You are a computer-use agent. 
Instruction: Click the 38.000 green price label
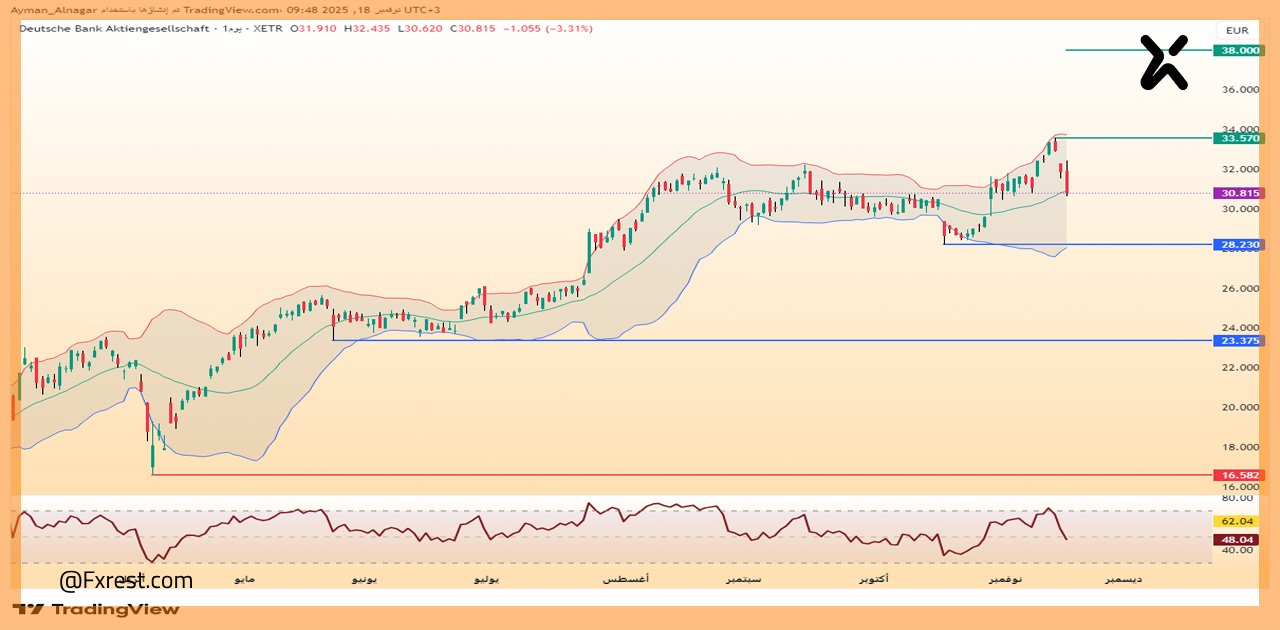click(x=1237, y=50)
